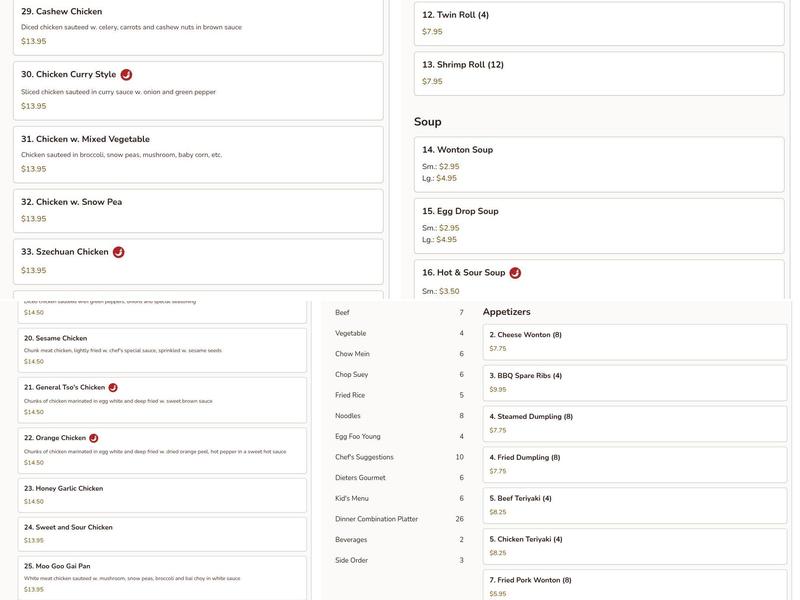This screenshot has width=800, height=600.
Task: Click spicy icon next to Orange Chicken
Action: 94,438
